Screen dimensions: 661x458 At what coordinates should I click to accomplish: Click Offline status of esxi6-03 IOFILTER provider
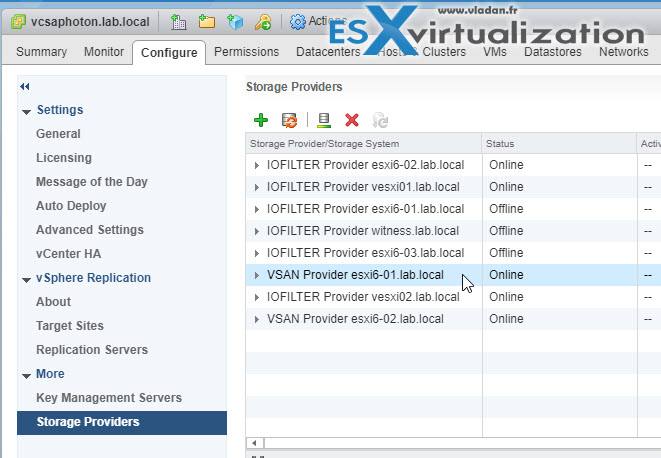[x=506, y=253]
